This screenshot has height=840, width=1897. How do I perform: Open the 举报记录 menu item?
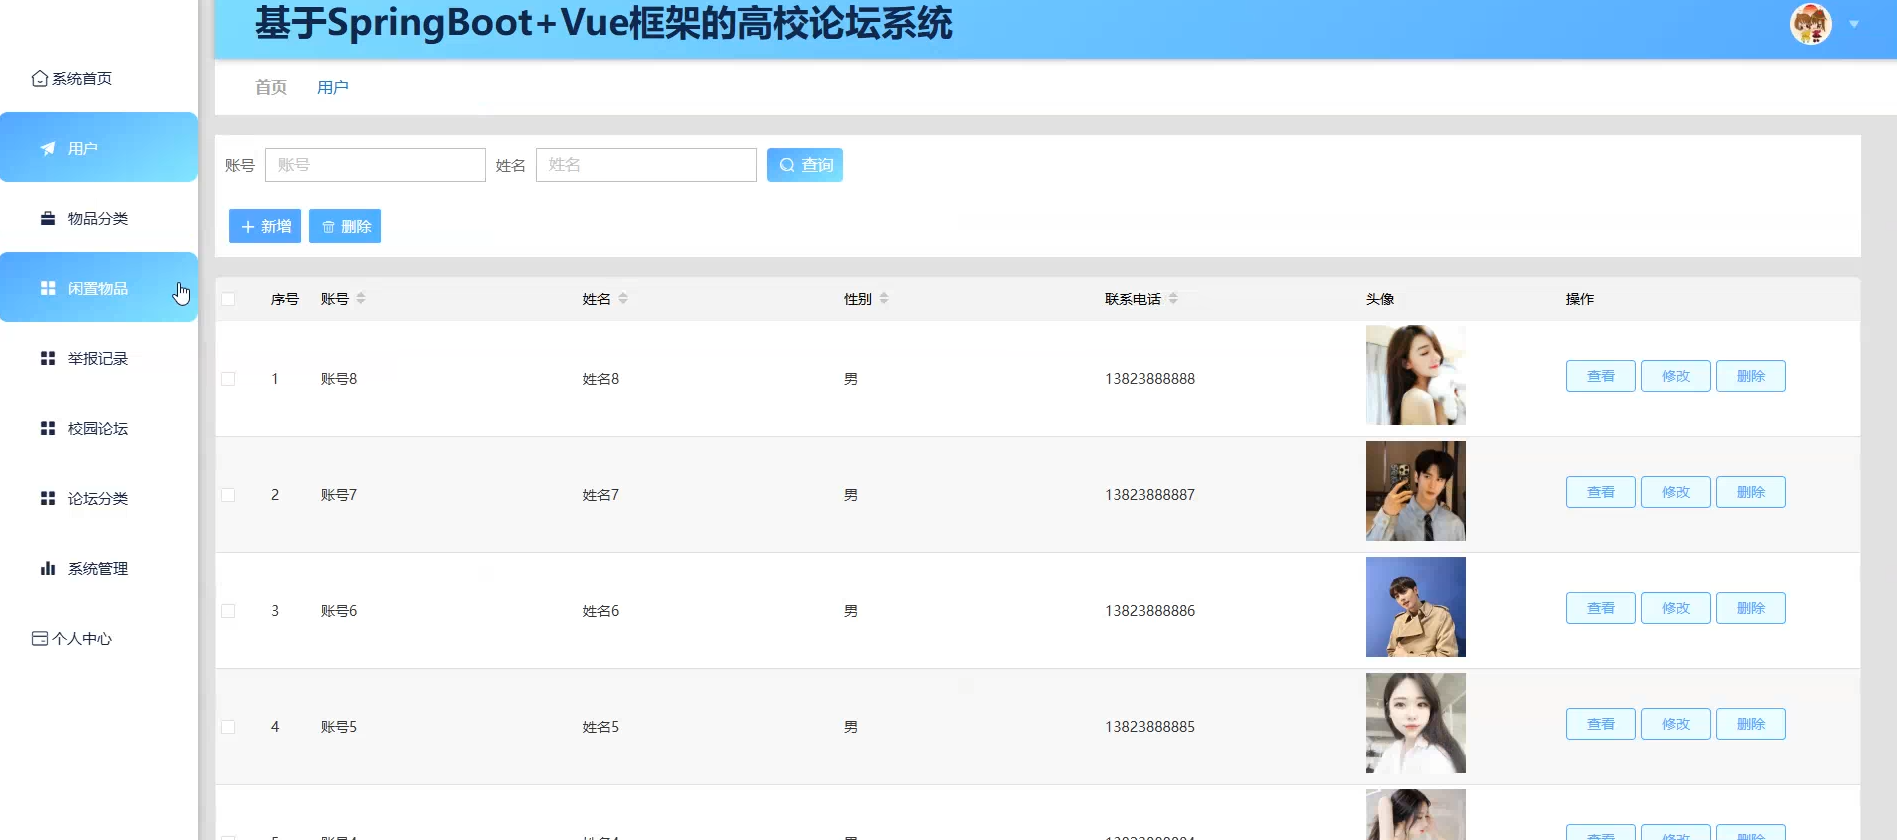click(99, 358)
